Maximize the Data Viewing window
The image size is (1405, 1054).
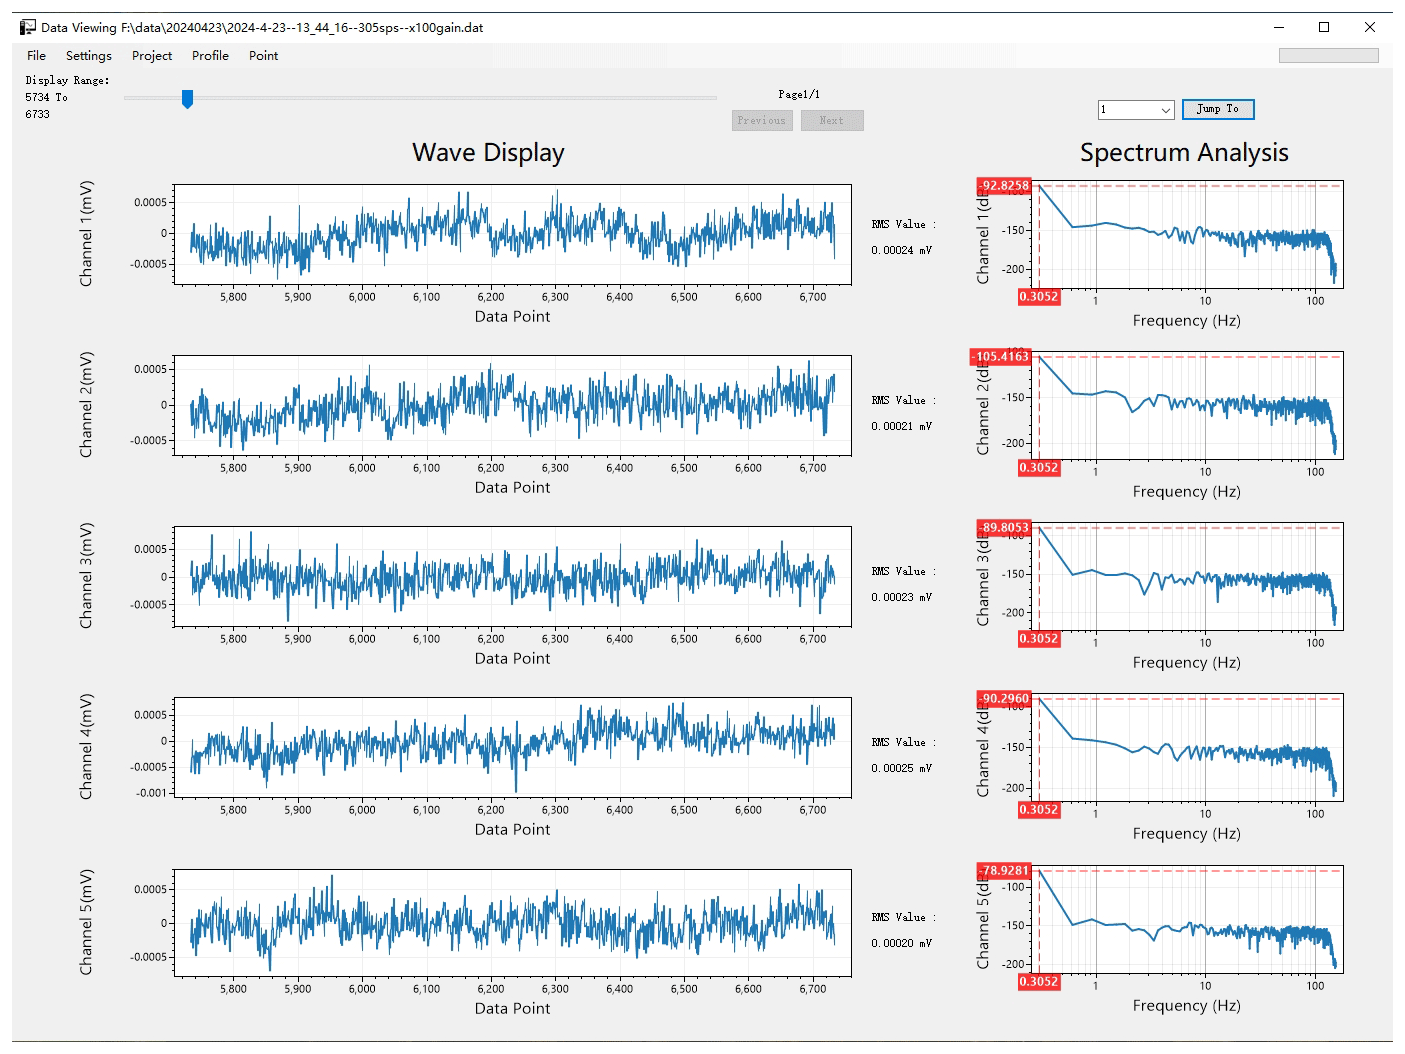pyautogui.click(x=1324, y=27)
